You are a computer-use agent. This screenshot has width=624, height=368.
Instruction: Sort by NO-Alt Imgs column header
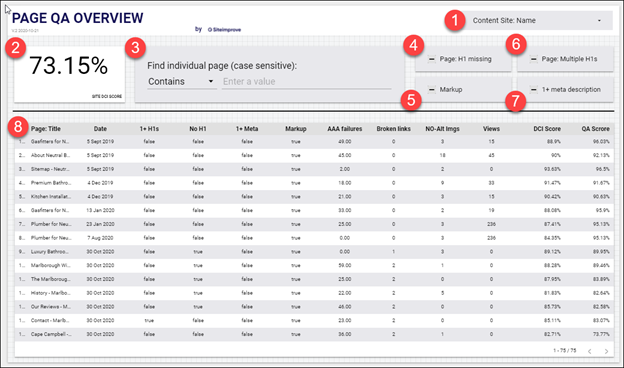click(x=443, y=129)
